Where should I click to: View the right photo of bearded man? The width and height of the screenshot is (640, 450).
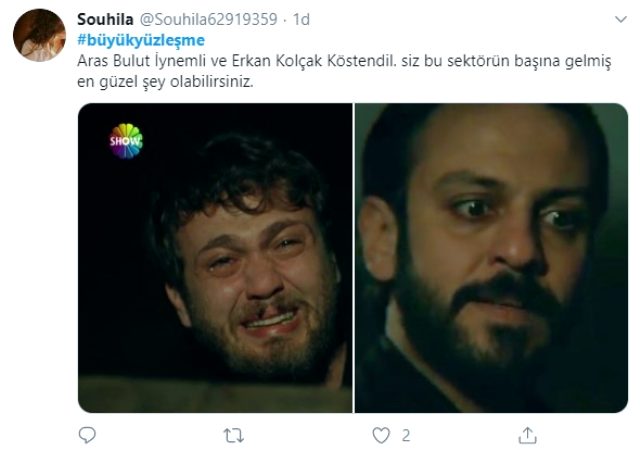point(491,258)
